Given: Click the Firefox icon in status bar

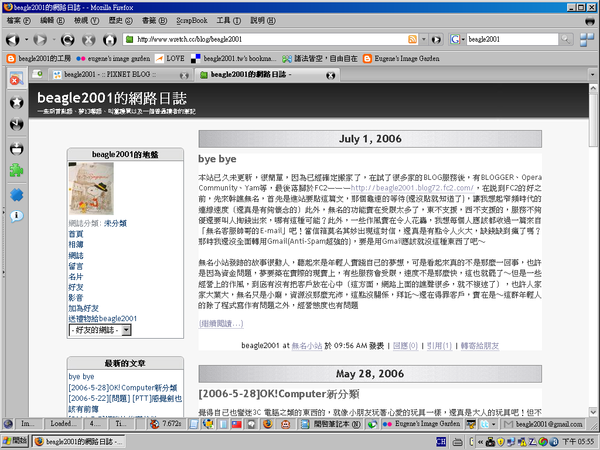Looking at the screenshot, I should 268,424.
